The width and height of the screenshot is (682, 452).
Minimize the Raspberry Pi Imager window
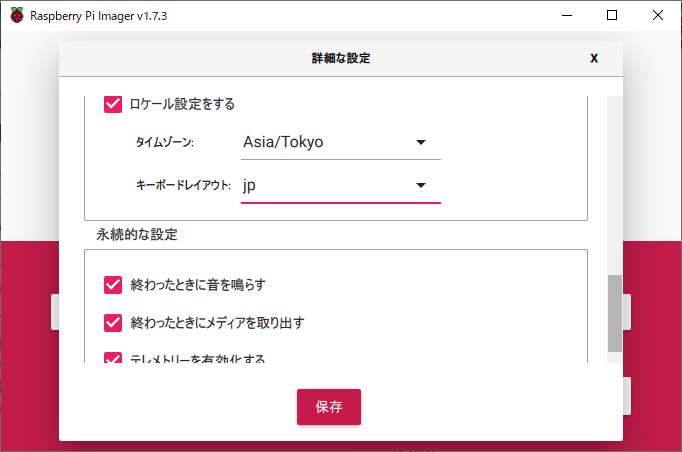click(x=566, y=15)
